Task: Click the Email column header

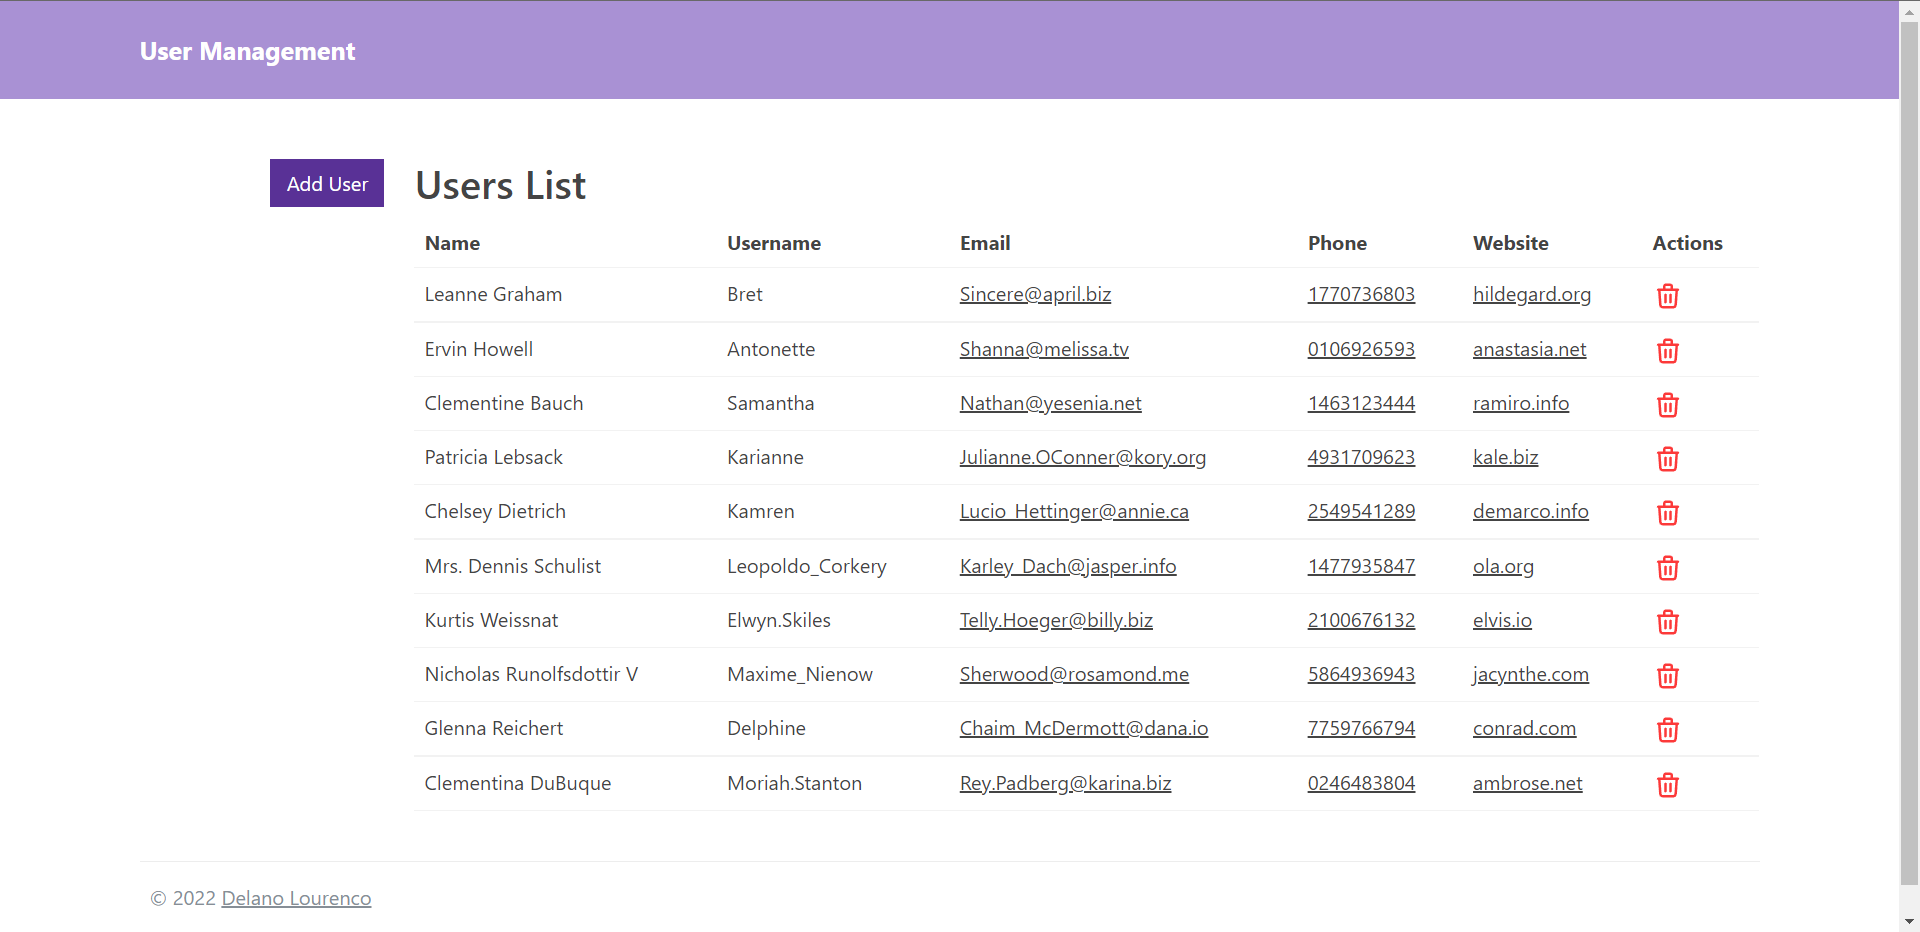Action: tap(984, 243)
